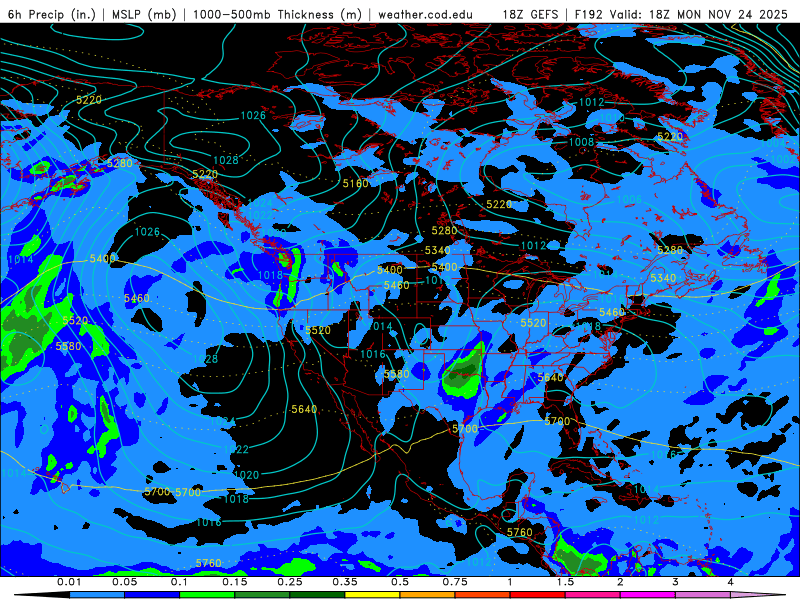The height and width of the screenshot is (600, 800).
Task: Select the '1000-500mb Thickness (m)' title text
Action: (x=278, y=14)
